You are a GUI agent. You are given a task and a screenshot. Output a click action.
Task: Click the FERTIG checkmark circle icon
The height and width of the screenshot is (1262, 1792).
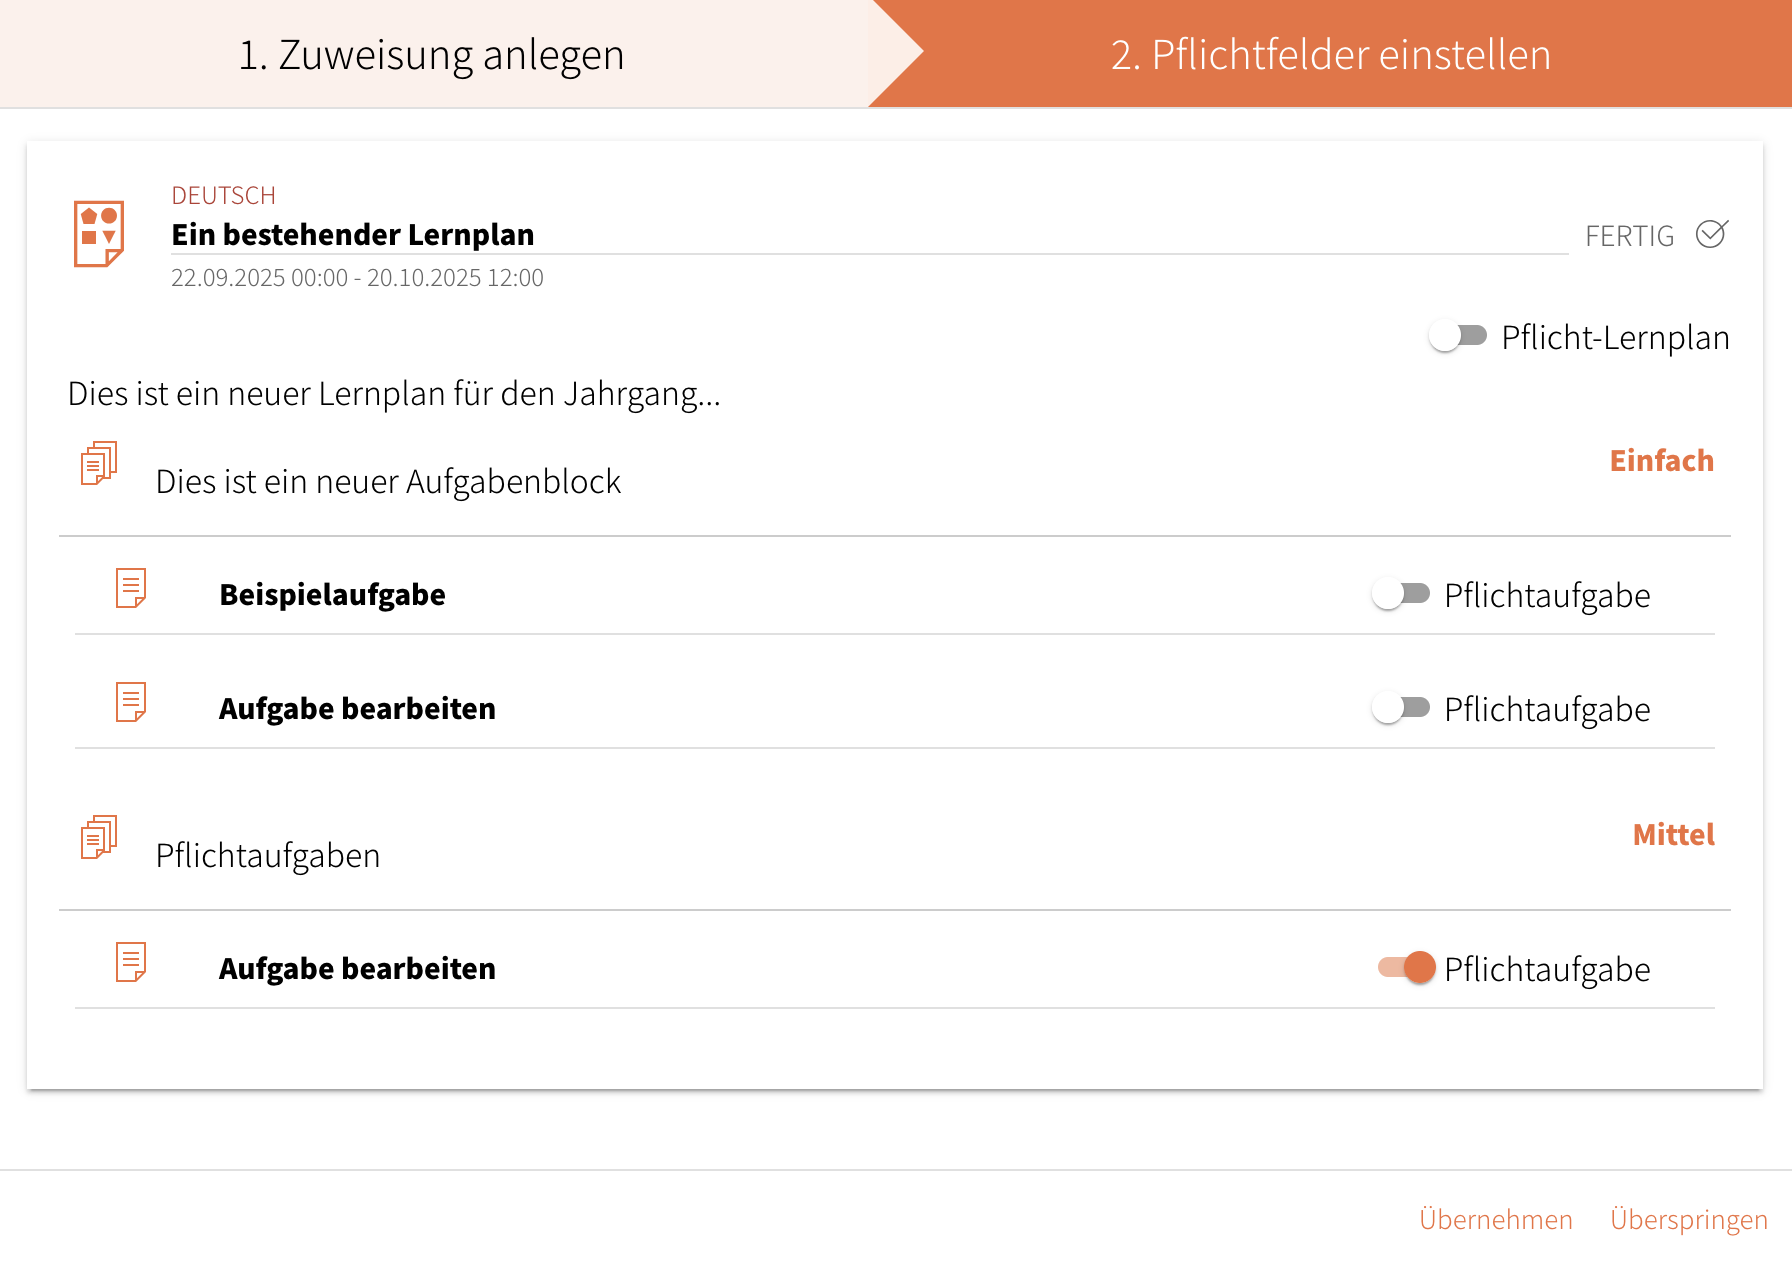pyautogui.click(x=1711, y=234)
